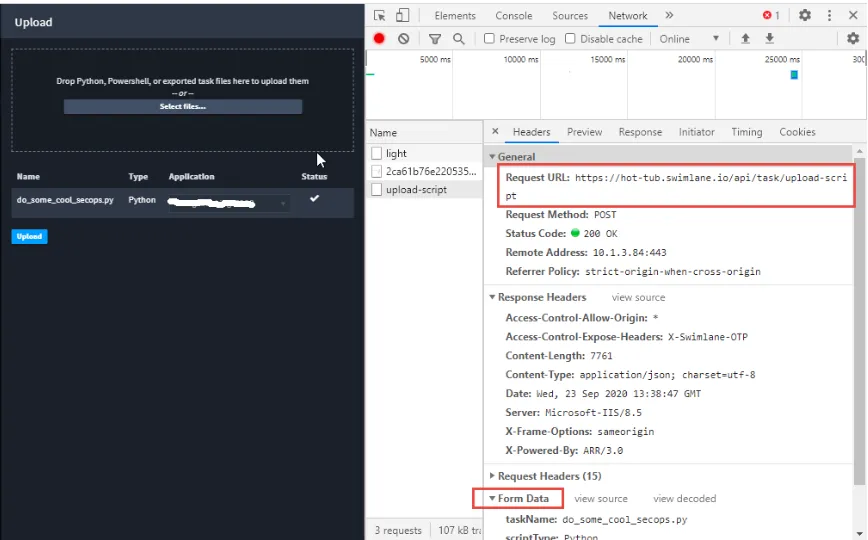Click view decoded next to Form Data

[x=684, y=498]
